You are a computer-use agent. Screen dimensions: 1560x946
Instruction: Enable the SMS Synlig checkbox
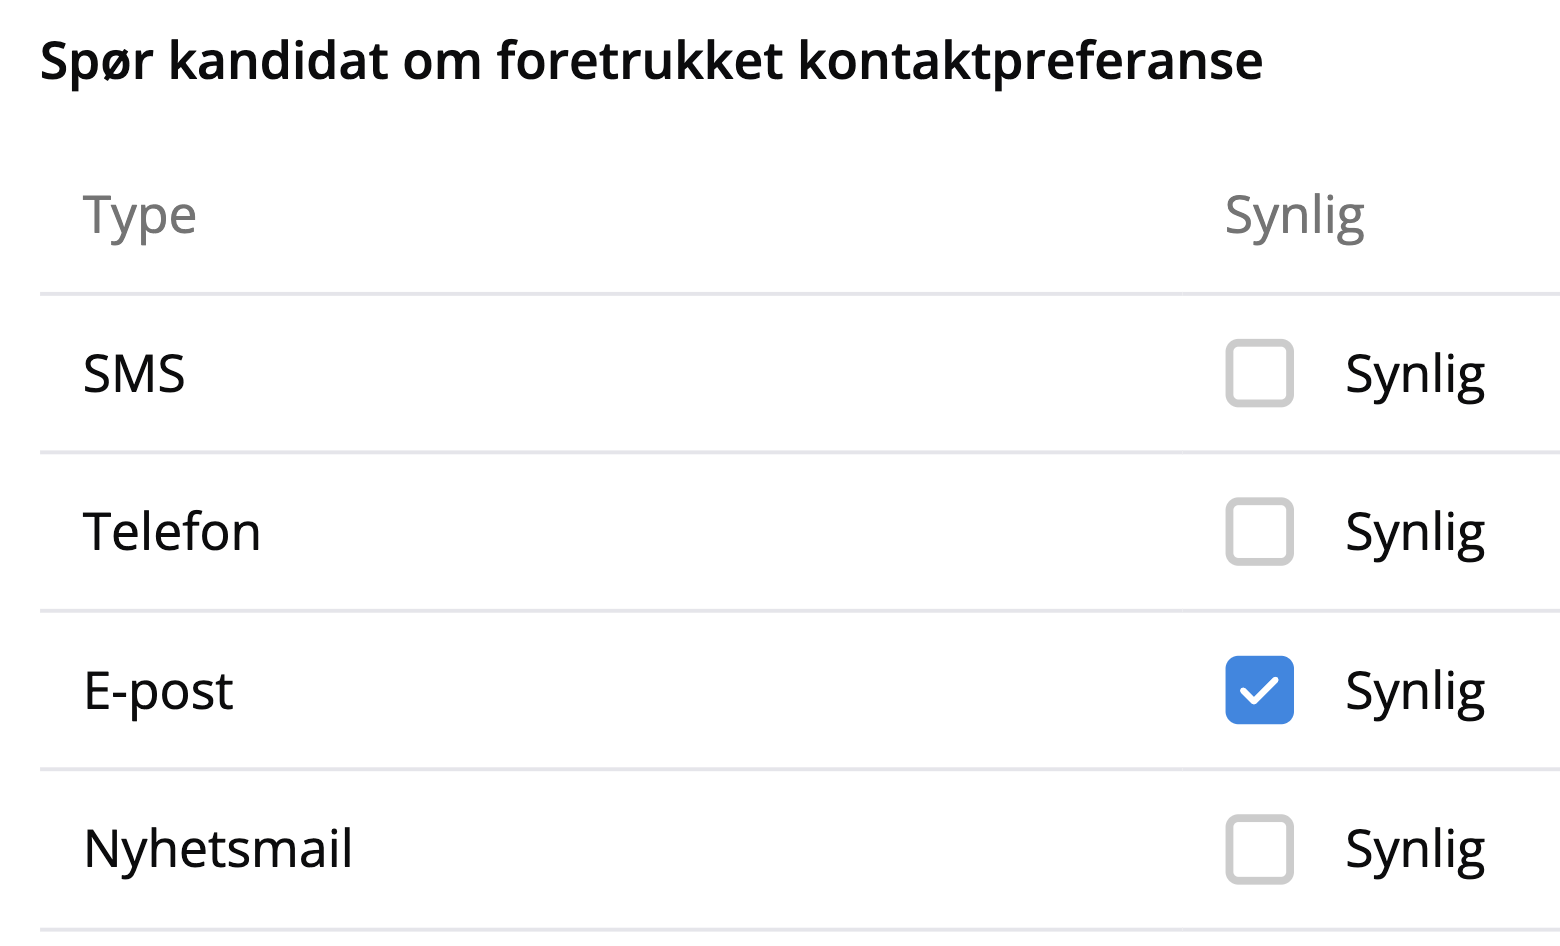coord(1259,374)
